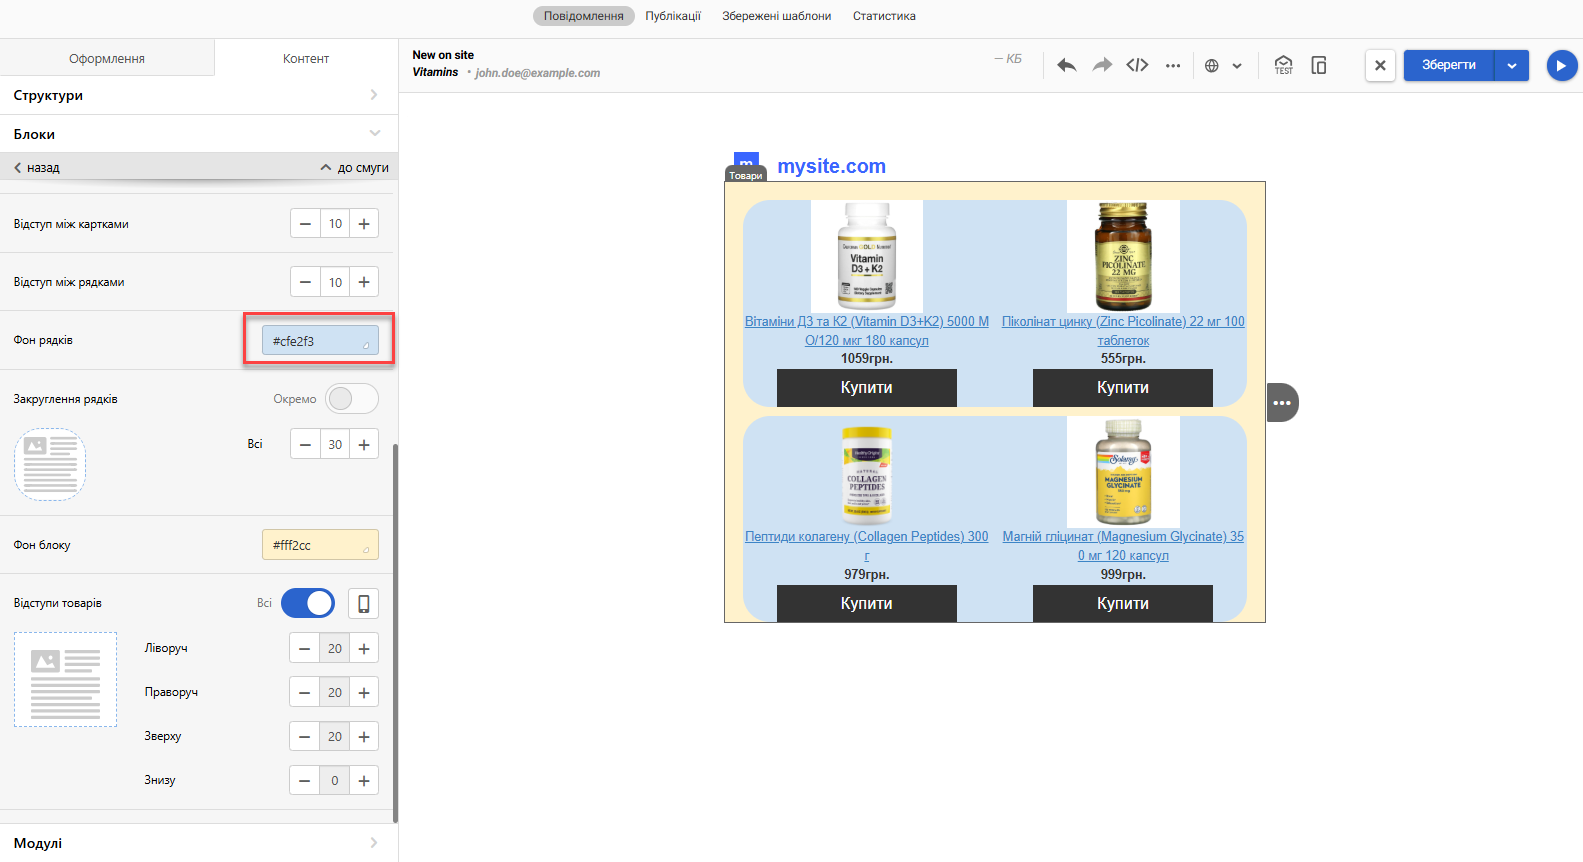Image resolution: width=1583 pixels, height=862 pixels.
Task: Increase Відступ між рядками value
Action: pyautogui.click(x=364, y=282)
